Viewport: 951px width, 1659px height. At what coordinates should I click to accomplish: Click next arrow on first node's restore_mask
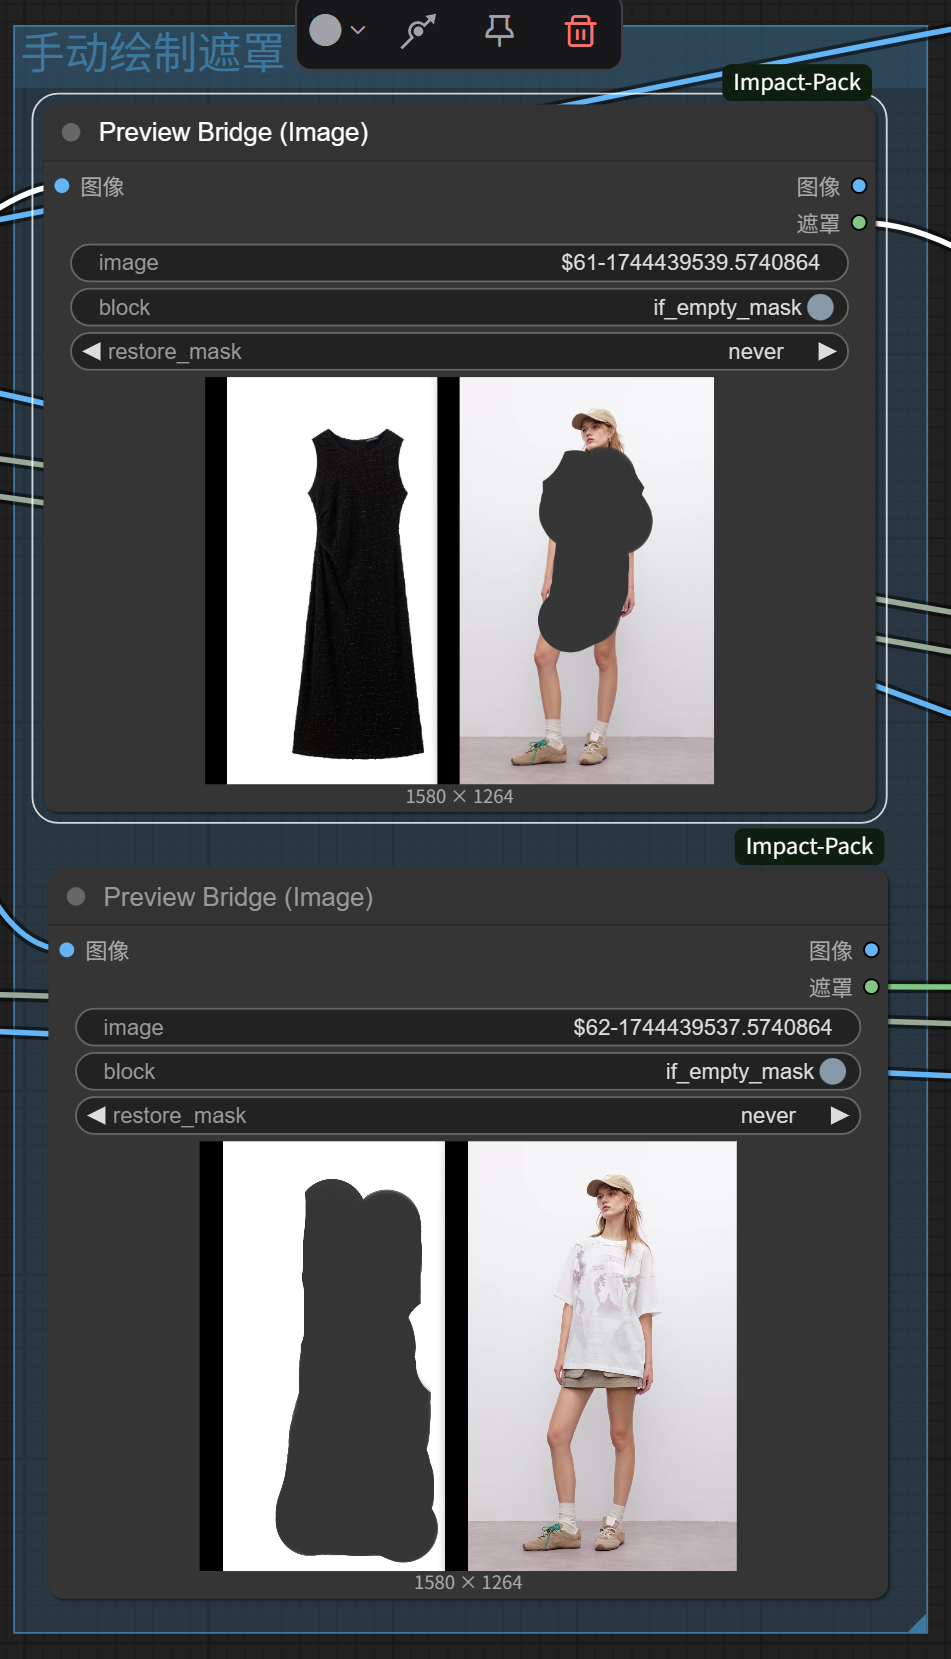(827, 351)
